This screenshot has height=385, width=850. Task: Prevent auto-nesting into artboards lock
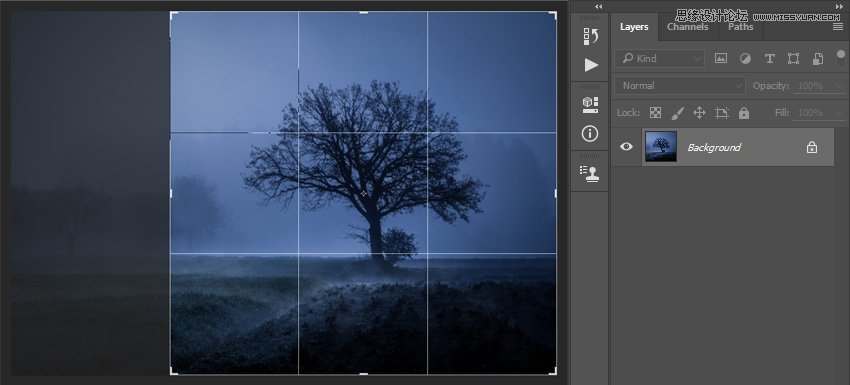coord(722,113)
